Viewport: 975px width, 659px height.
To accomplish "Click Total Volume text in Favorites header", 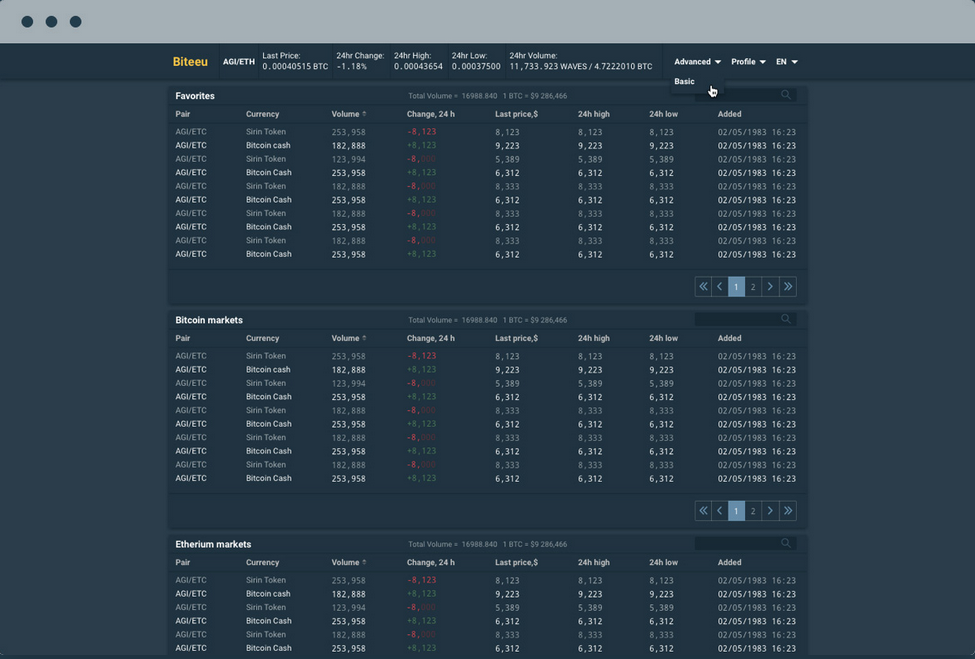I will (x=453, y=96).
